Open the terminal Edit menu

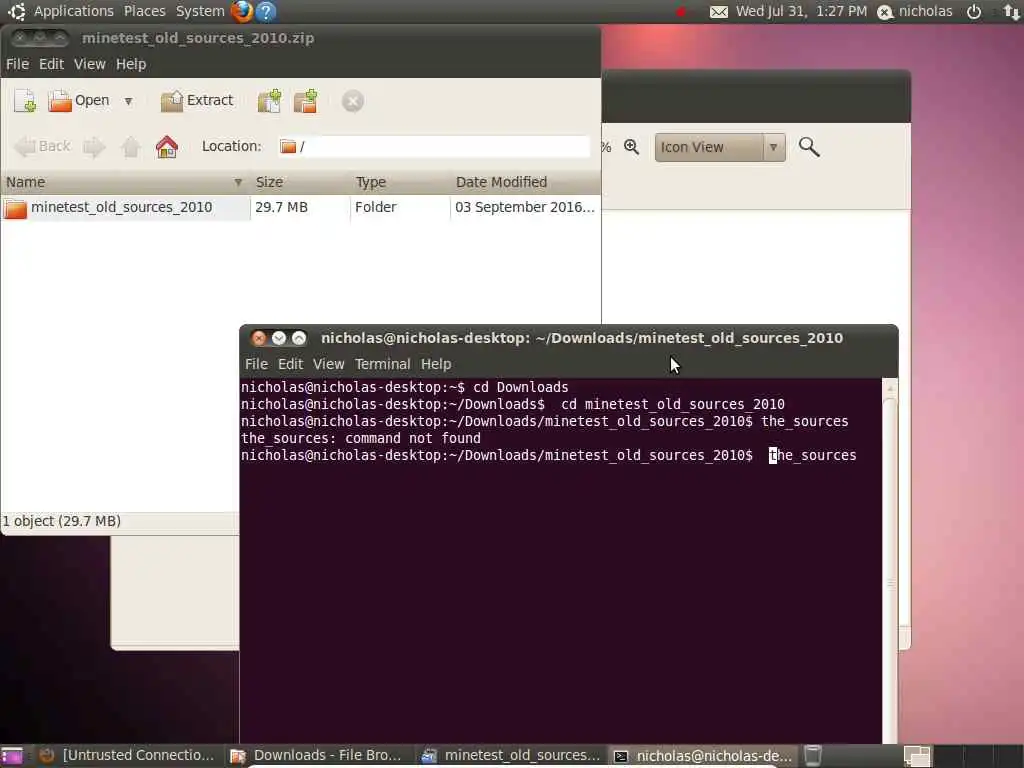pyautogui.click(x=290, y=364)
